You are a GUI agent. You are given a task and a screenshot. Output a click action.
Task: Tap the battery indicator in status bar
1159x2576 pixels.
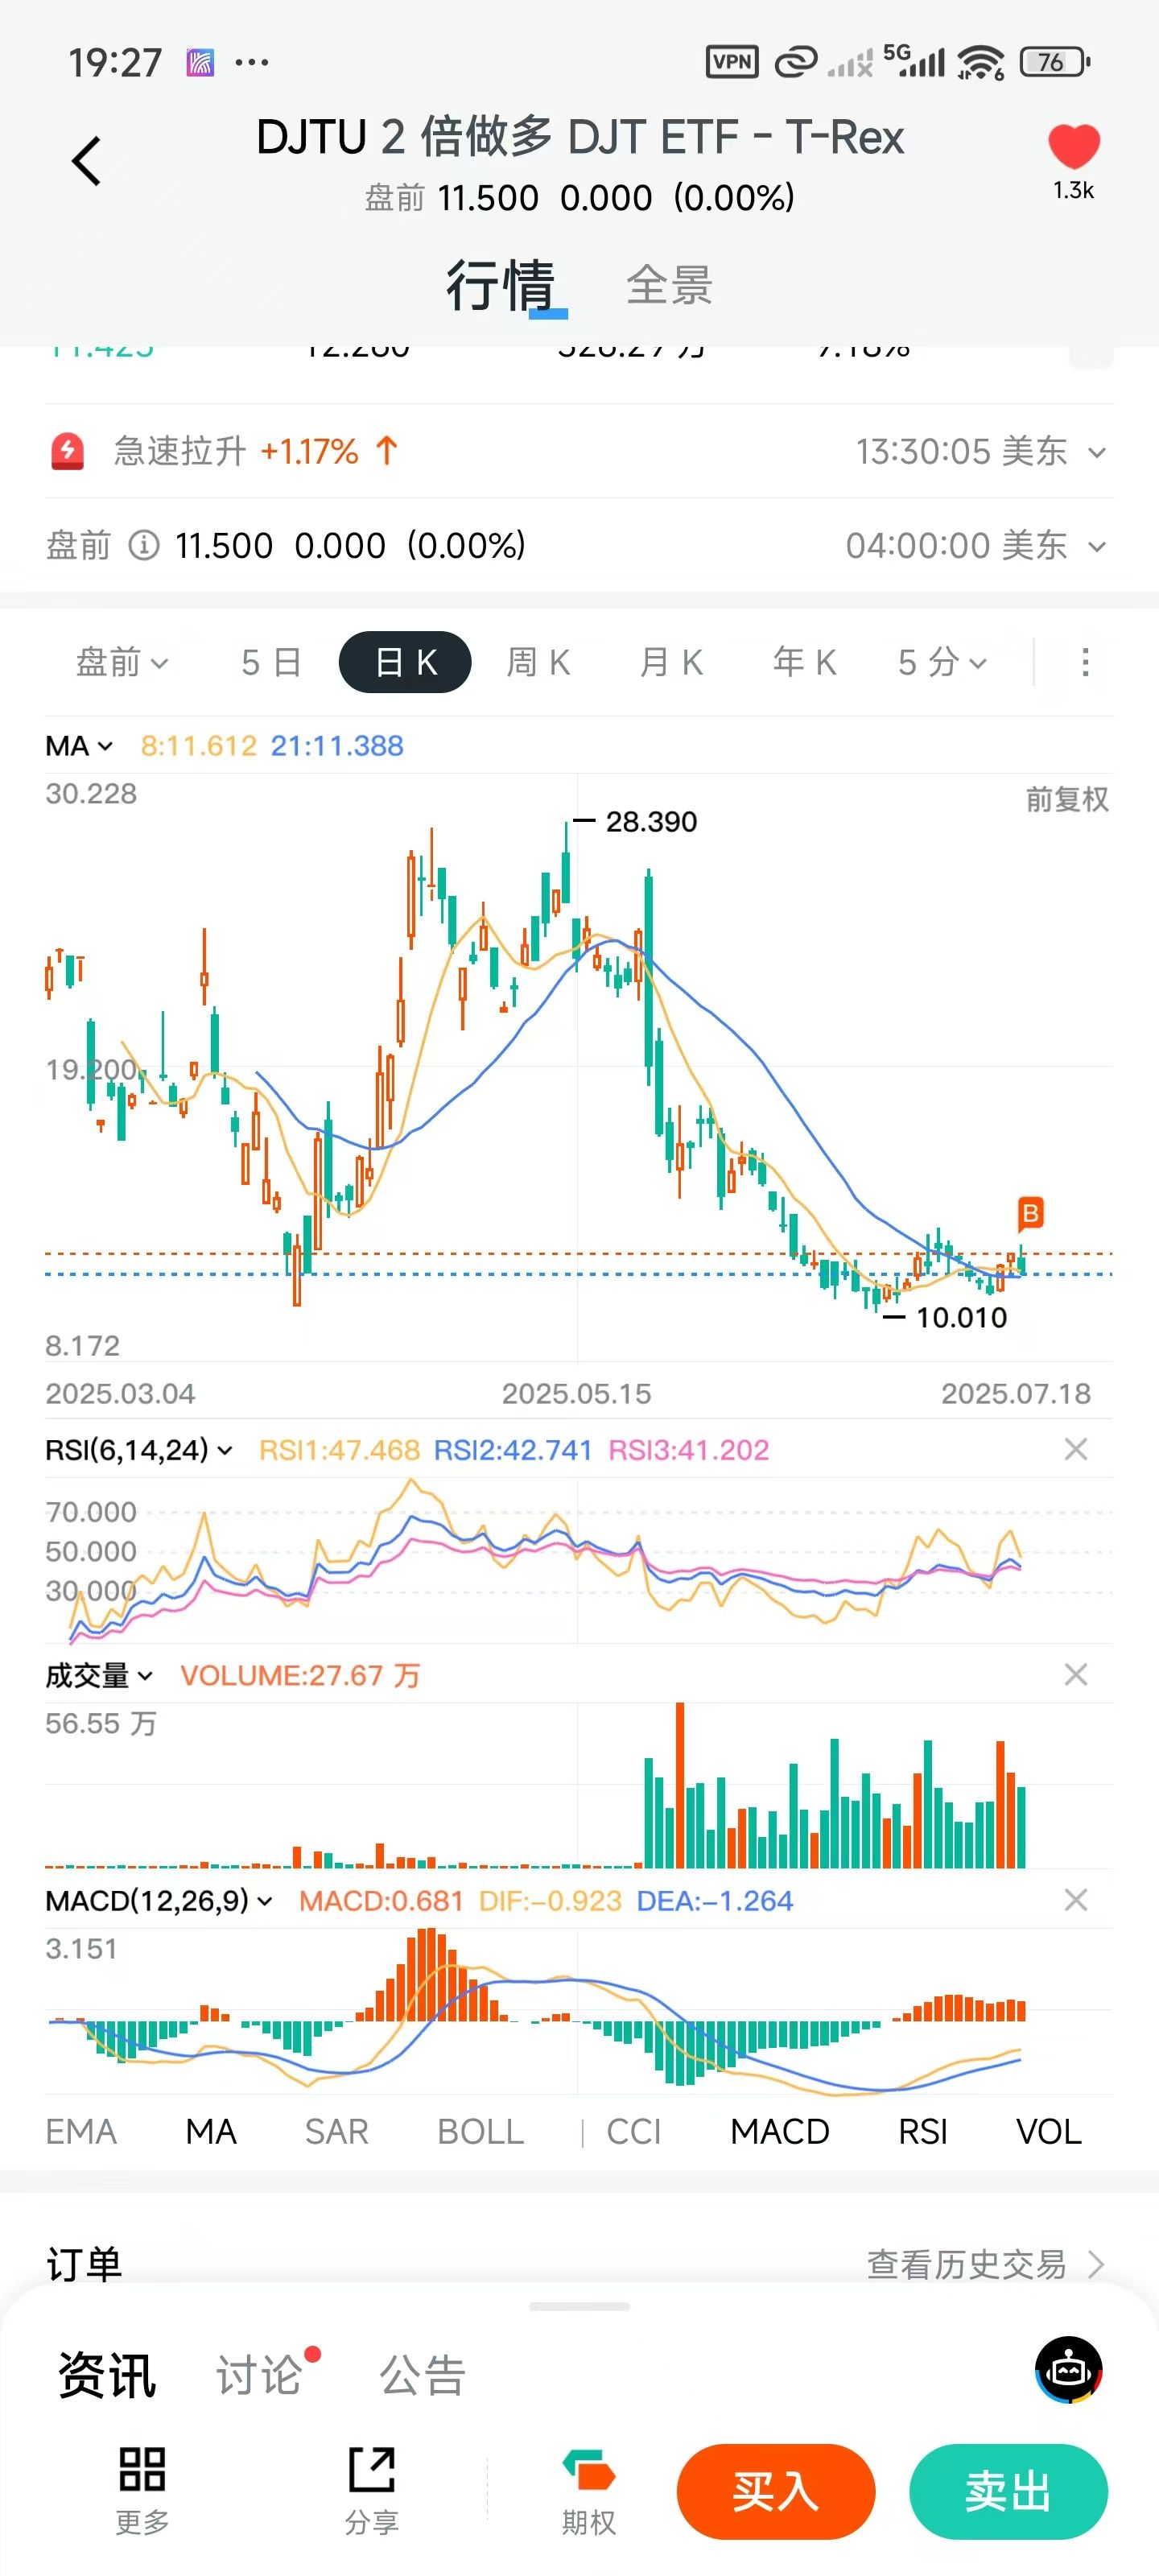[1054, 62]
